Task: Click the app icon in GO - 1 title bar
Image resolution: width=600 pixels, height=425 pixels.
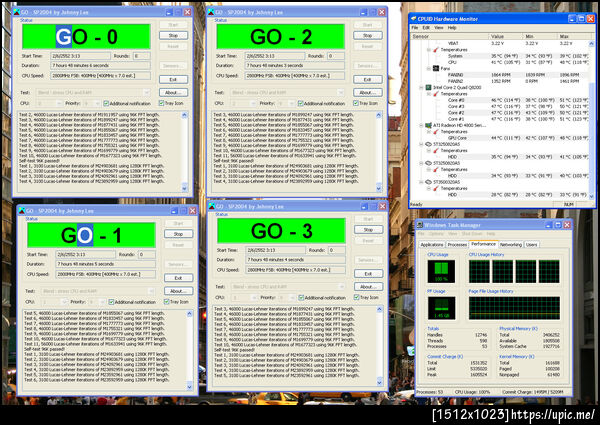Action: (22, 211)
